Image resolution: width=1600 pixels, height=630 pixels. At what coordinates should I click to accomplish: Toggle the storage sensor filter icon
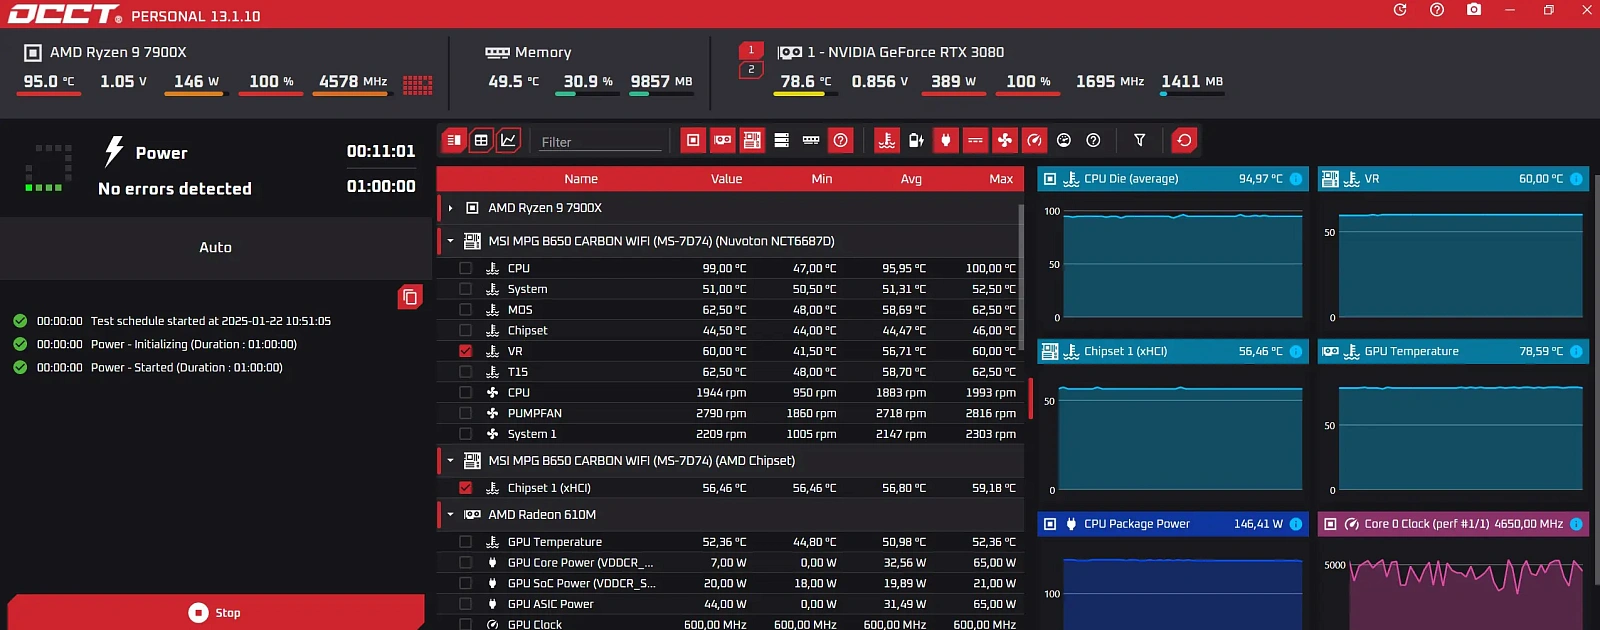click(782, 140)
